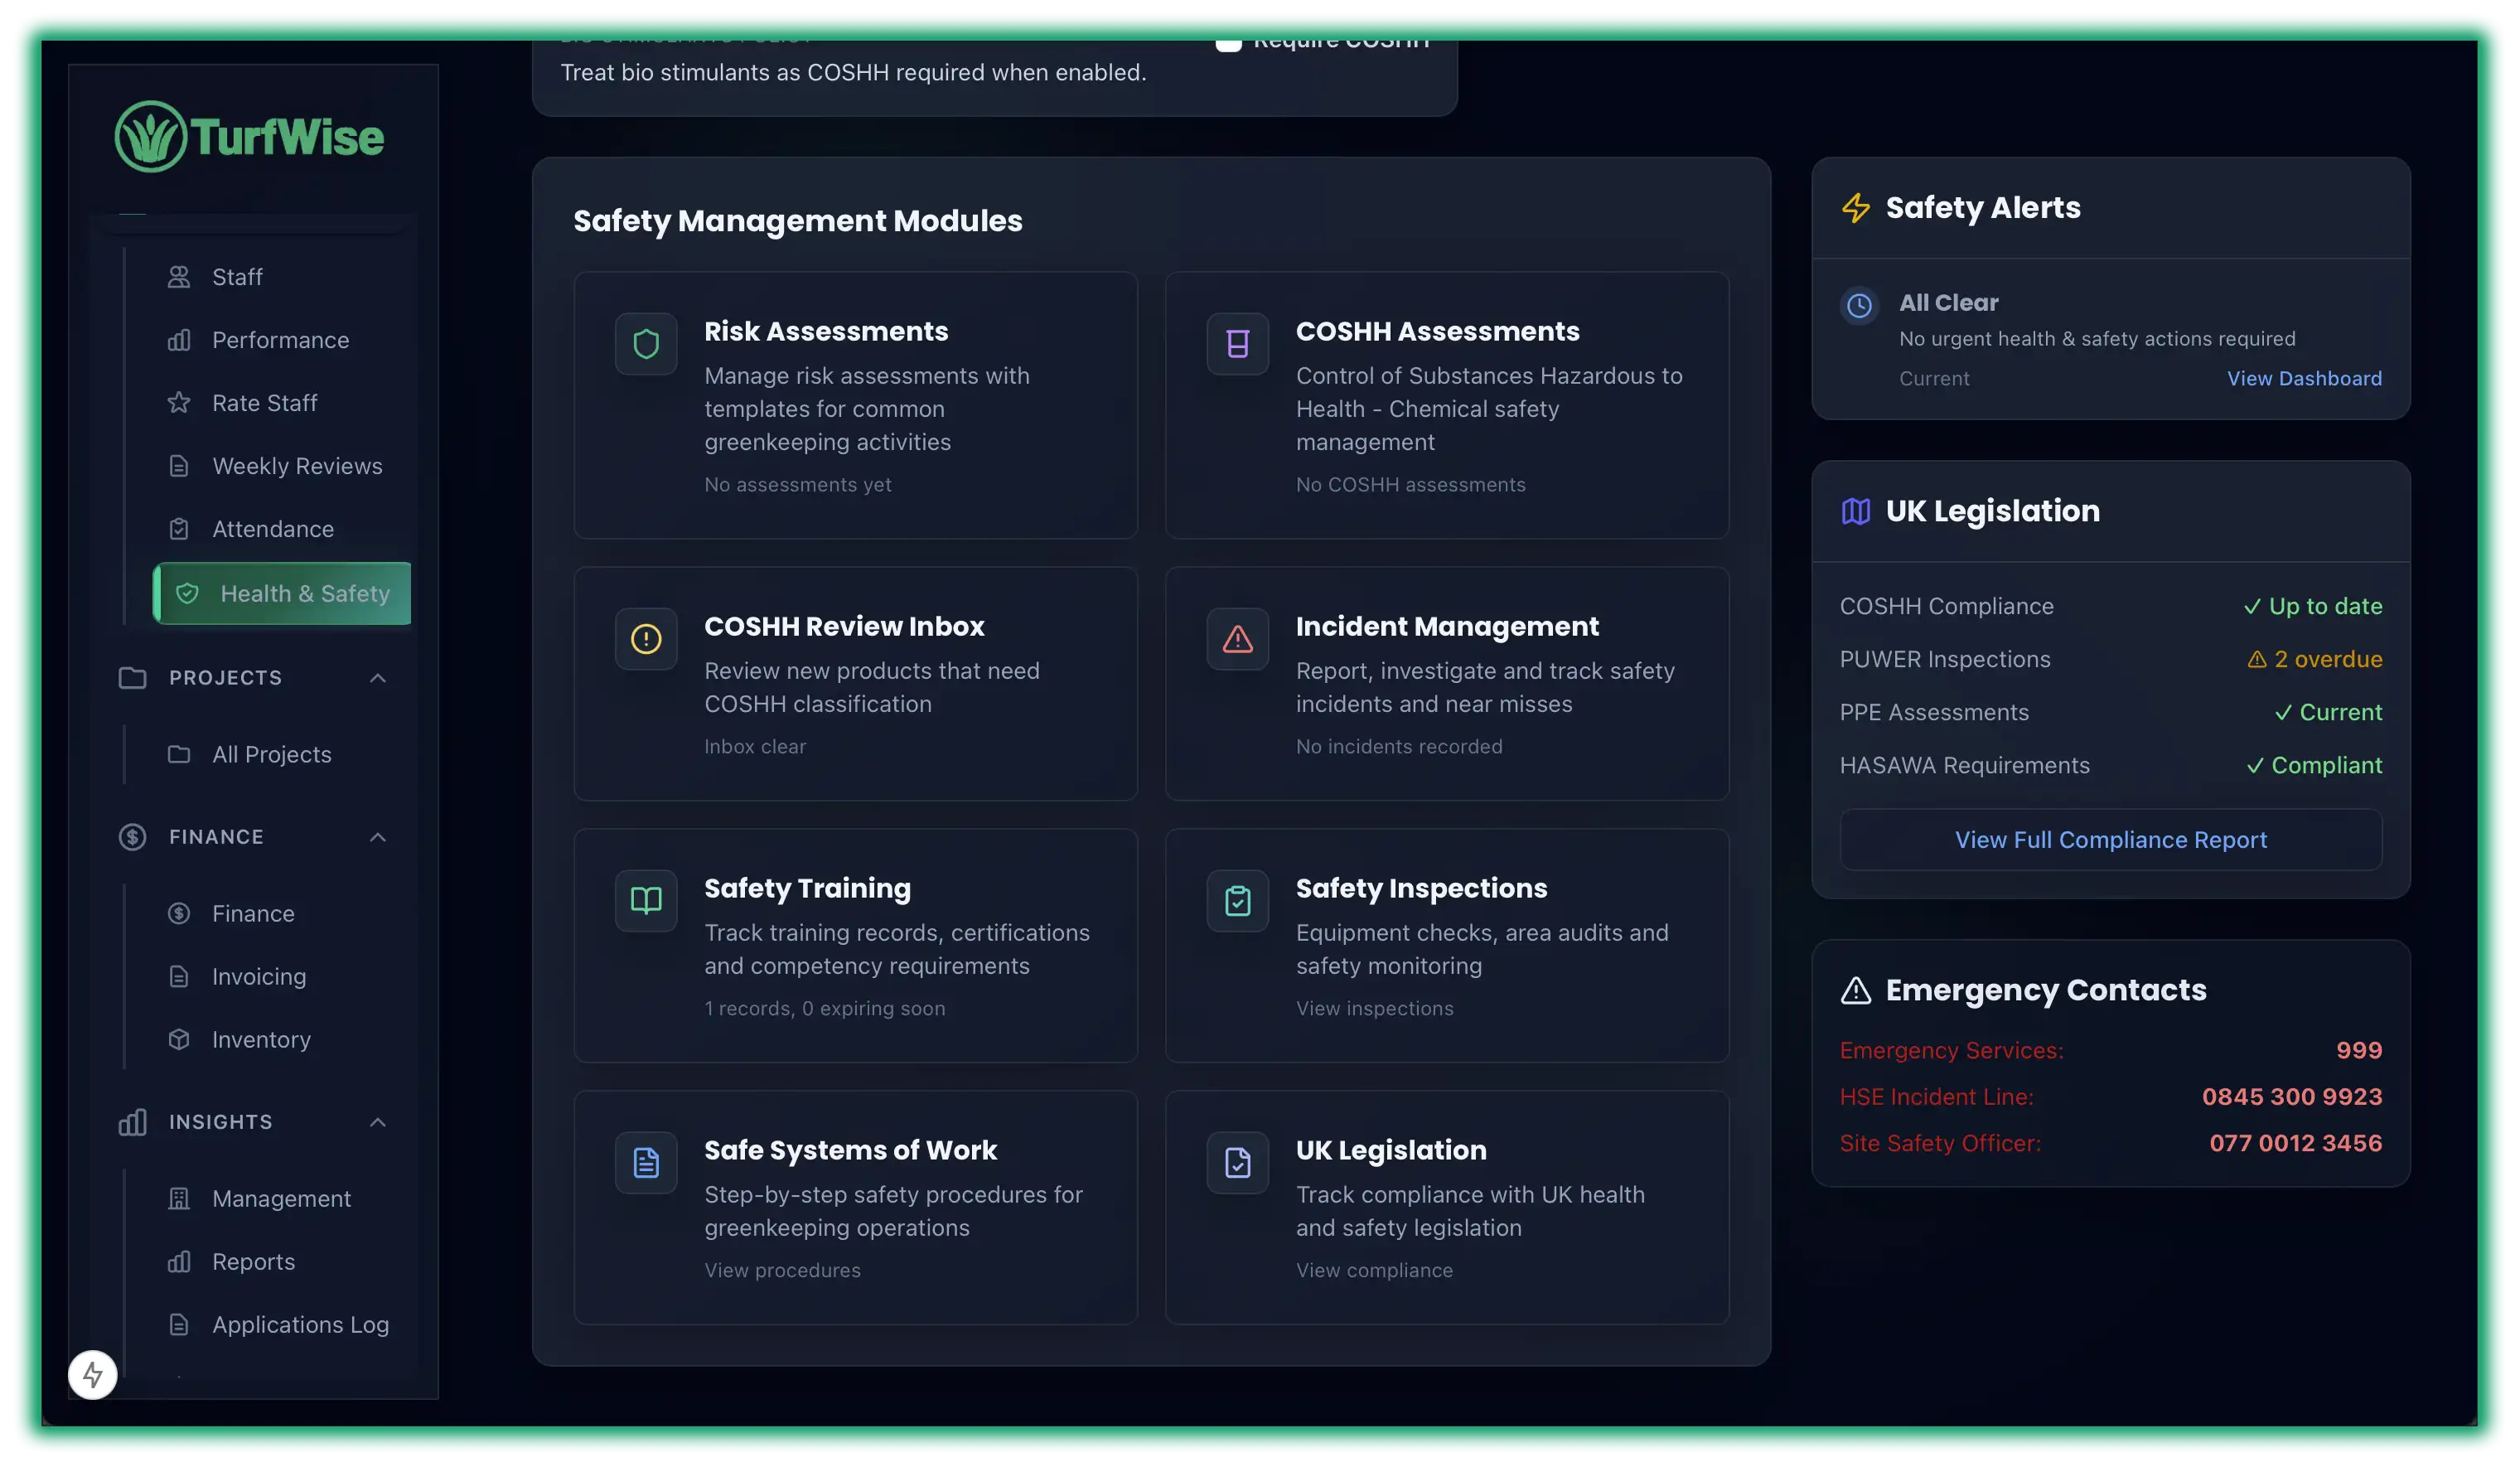Image resolution: width=2520 pixels, height=1467 pixels.
Task: Collapse the PROJECTS section chevron
Action: (377, 677)
